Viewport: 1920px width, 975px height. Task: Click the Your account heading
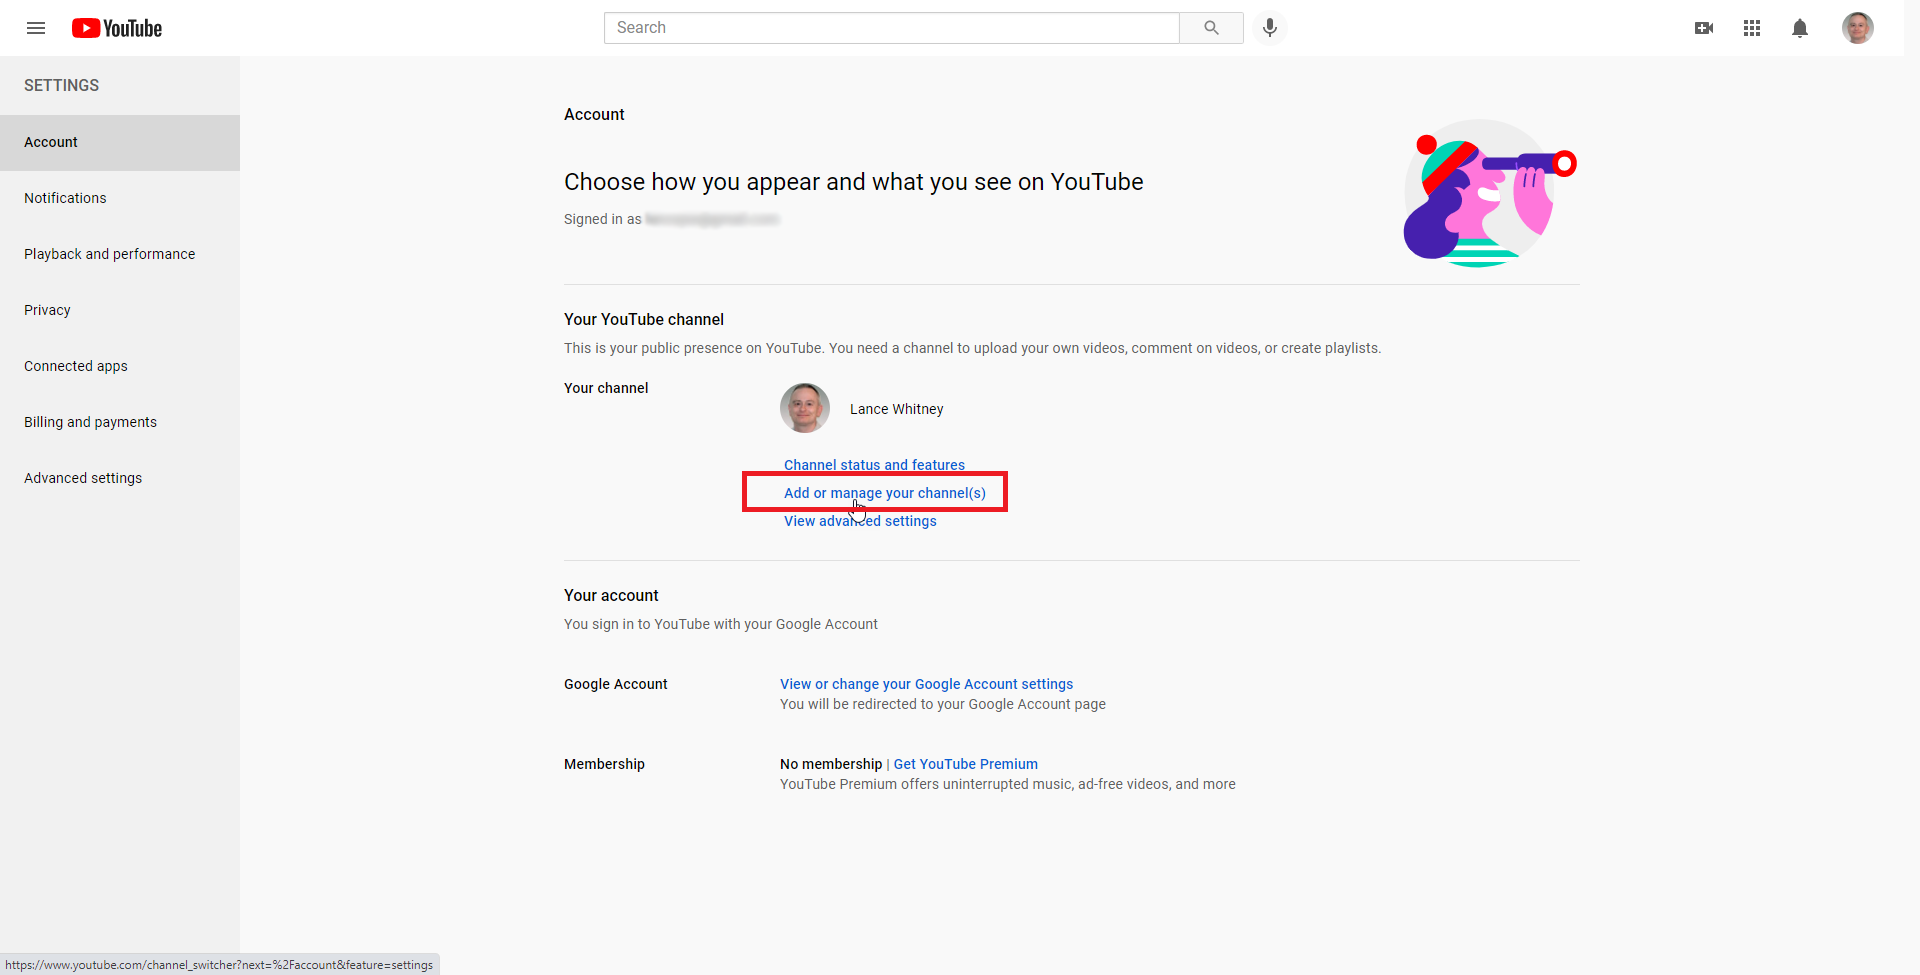(611, 596)
